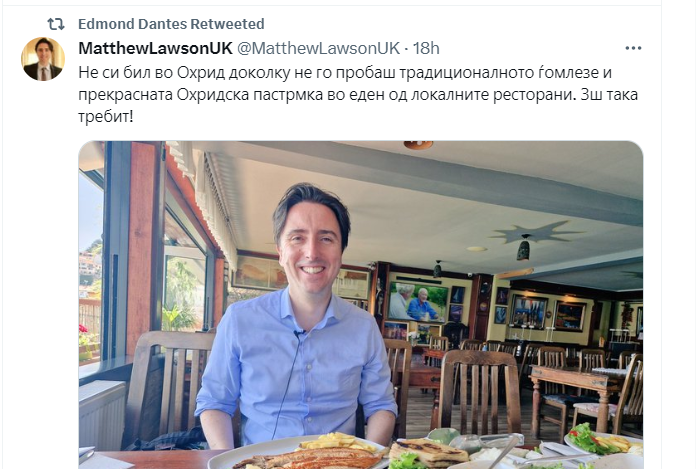The width and height of the screenshot is (696, 469).
Task: Open the attached restaurant photo
Action: 361,305
